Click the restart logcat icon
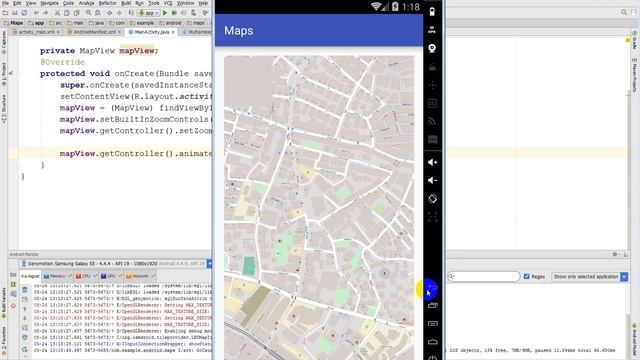 pyautogui.click(x=25, y=349)
